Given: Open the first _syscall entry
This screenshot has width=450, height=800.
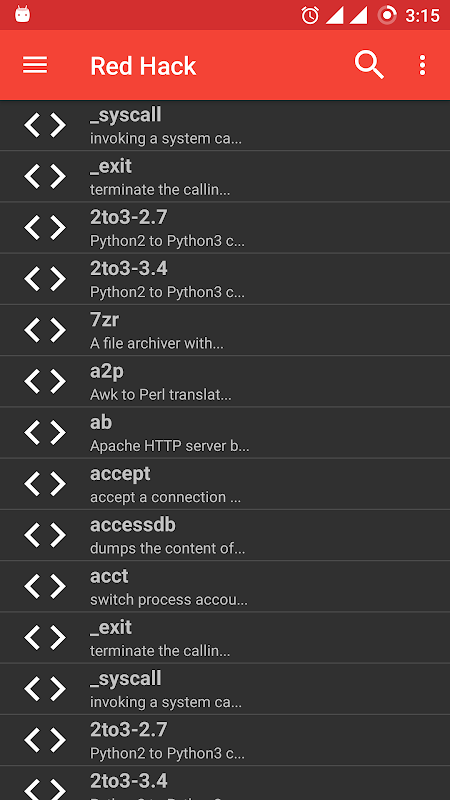Looking at the screenshot, I should 225,125.
